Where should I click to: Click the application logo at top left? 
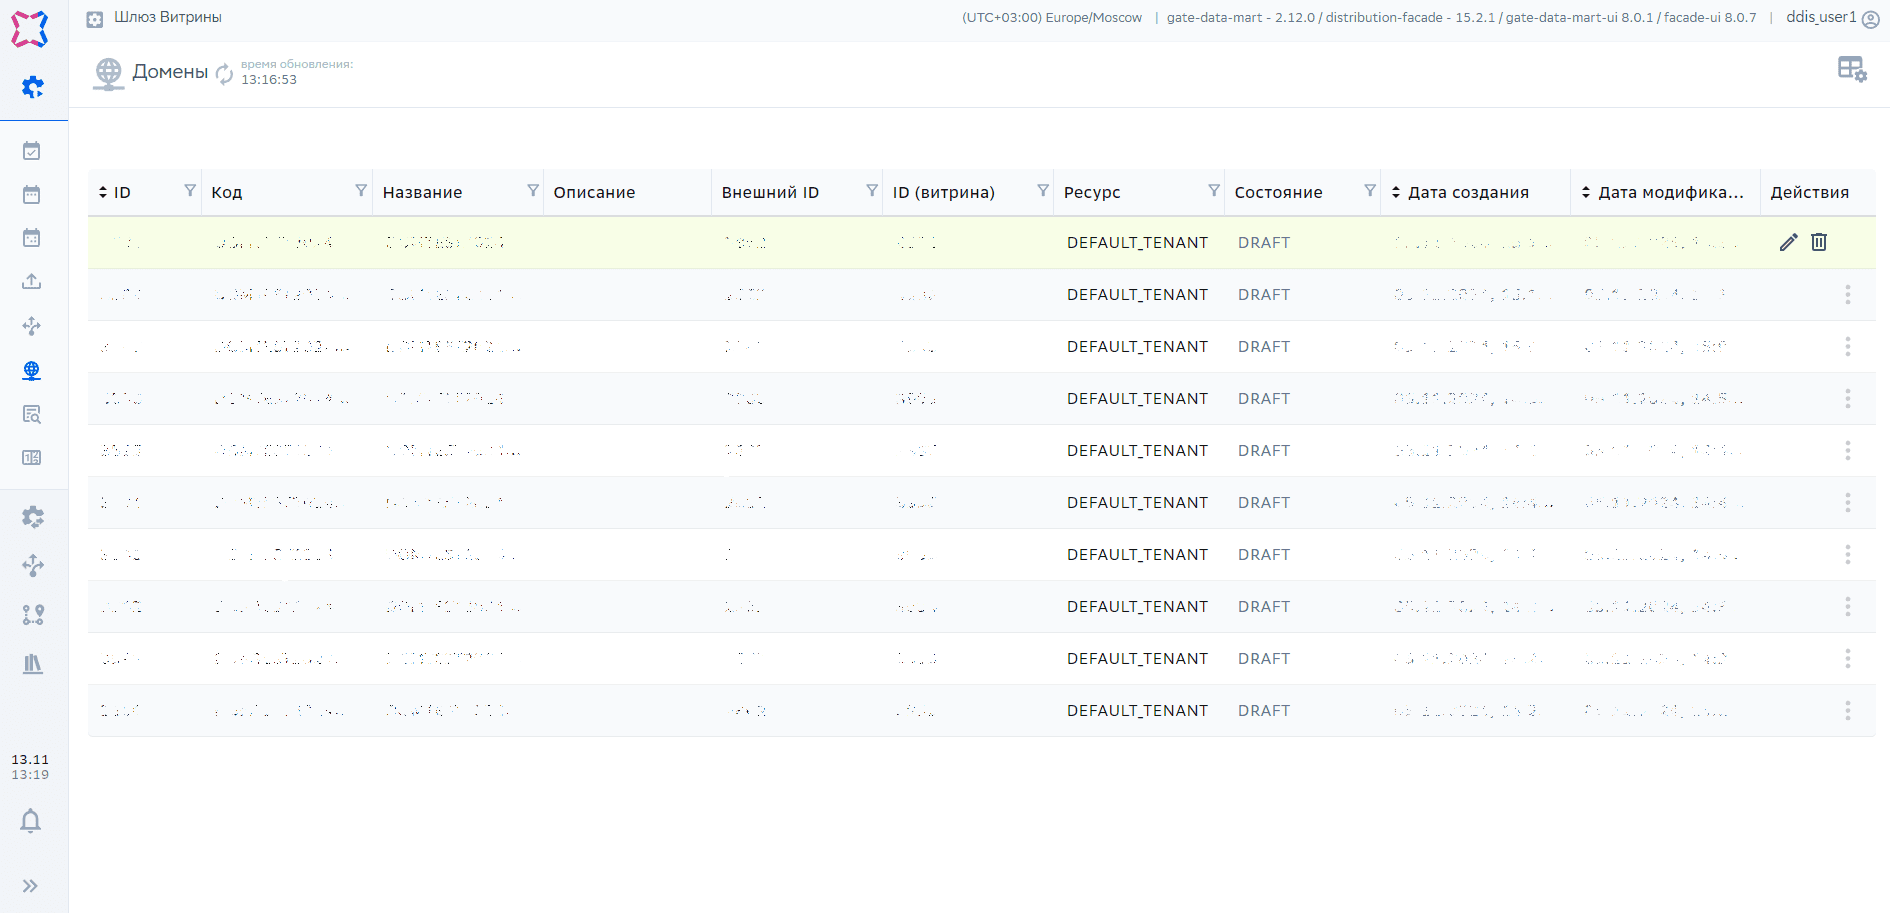coord(30,29)
